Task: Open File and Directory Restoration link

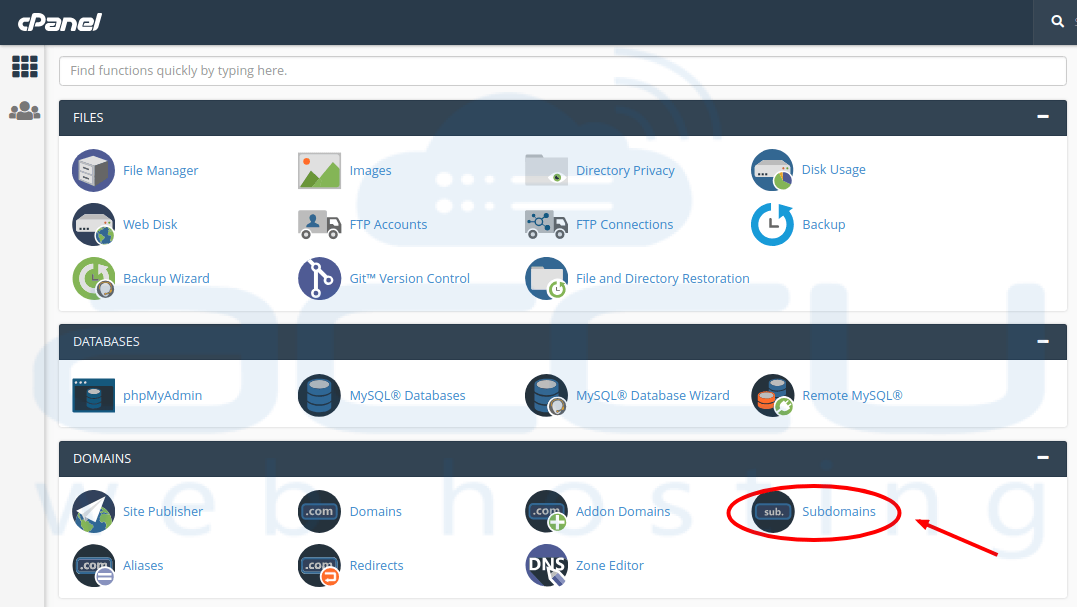Action: [x=663, y=278]
